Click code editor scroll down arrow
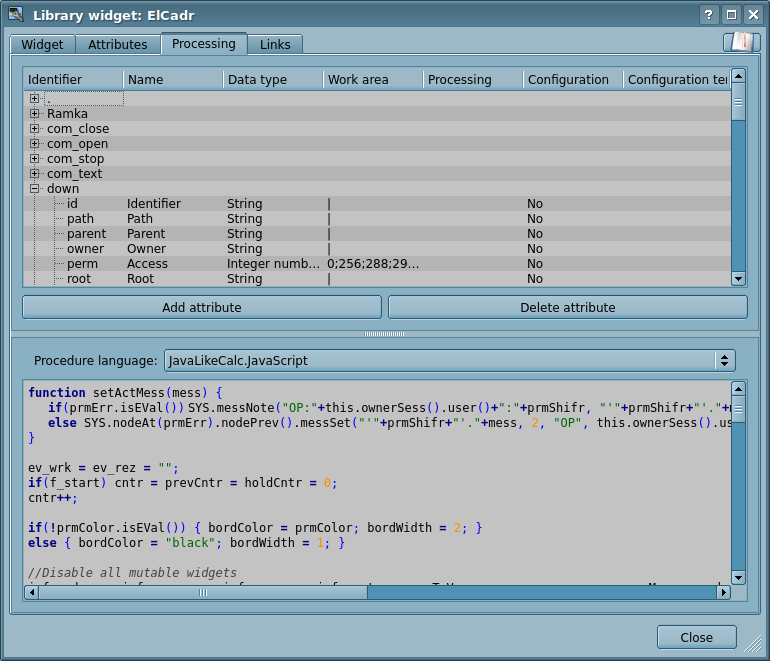This screenshot has height=661, width=770. point(738,577)
